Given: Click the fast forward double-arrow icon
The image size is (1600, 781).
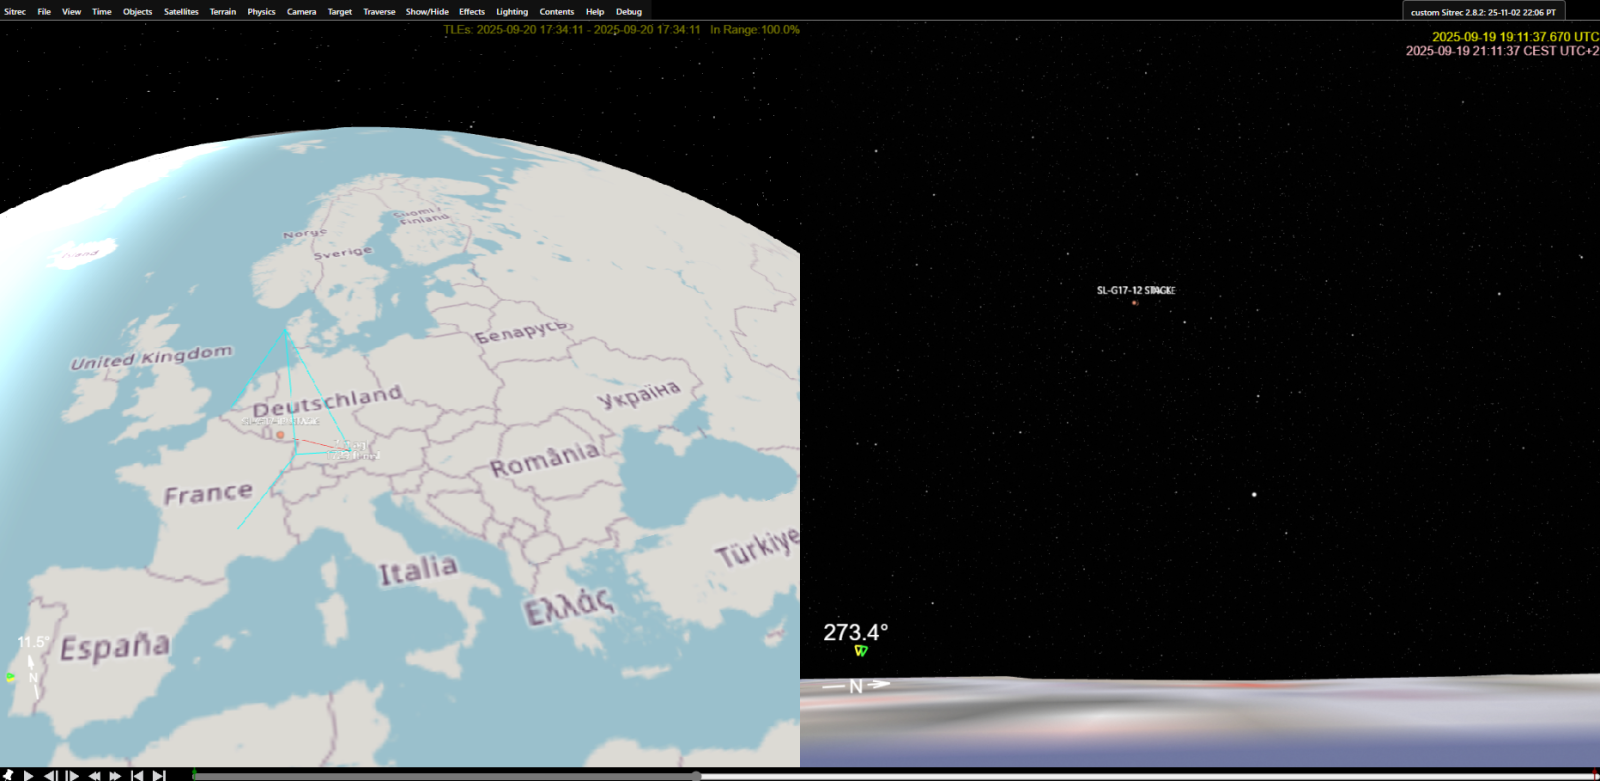Looking at the screenshot, I should 115,775.
